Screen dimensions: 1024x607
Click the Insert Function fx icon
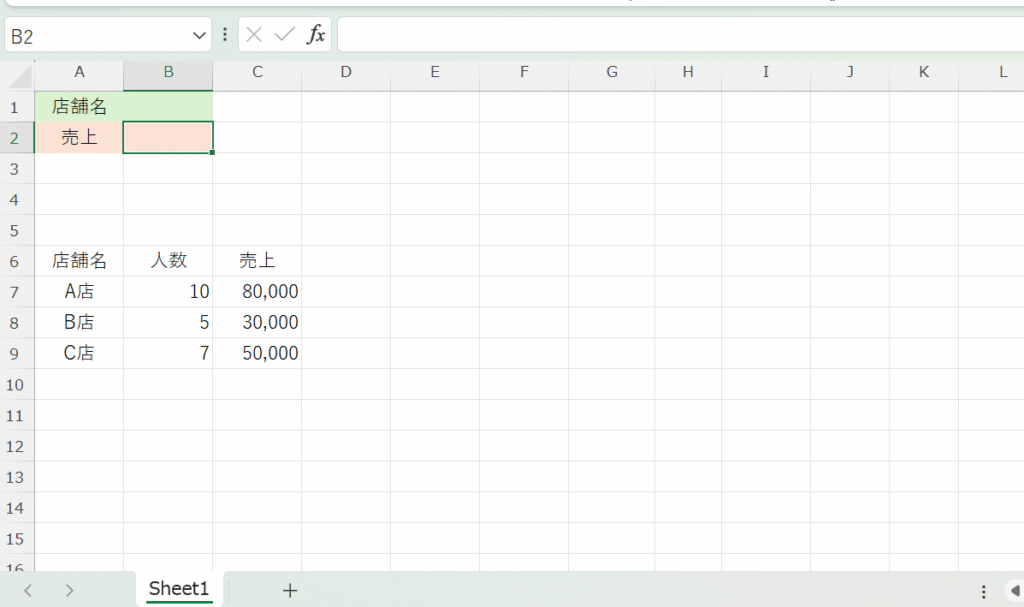click(316, 35)
